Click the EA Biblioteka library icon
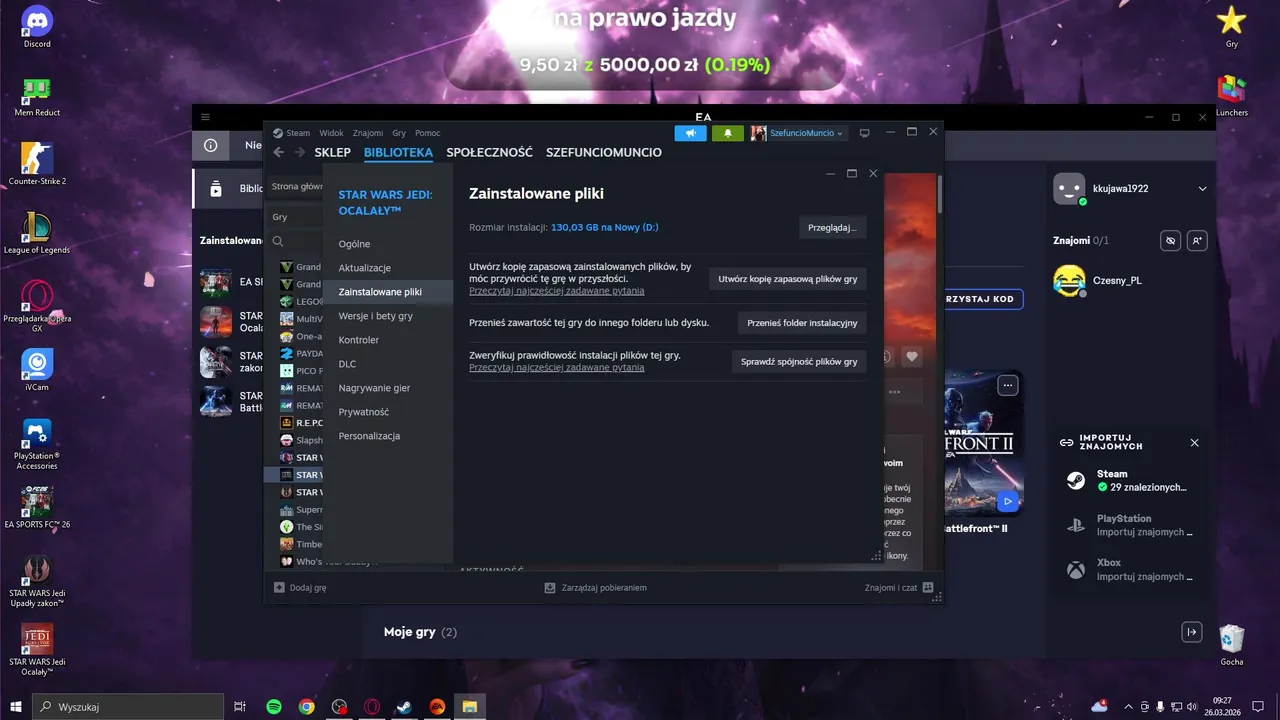This screenshot has width=1280, height=720. click(x=216, y=188)
